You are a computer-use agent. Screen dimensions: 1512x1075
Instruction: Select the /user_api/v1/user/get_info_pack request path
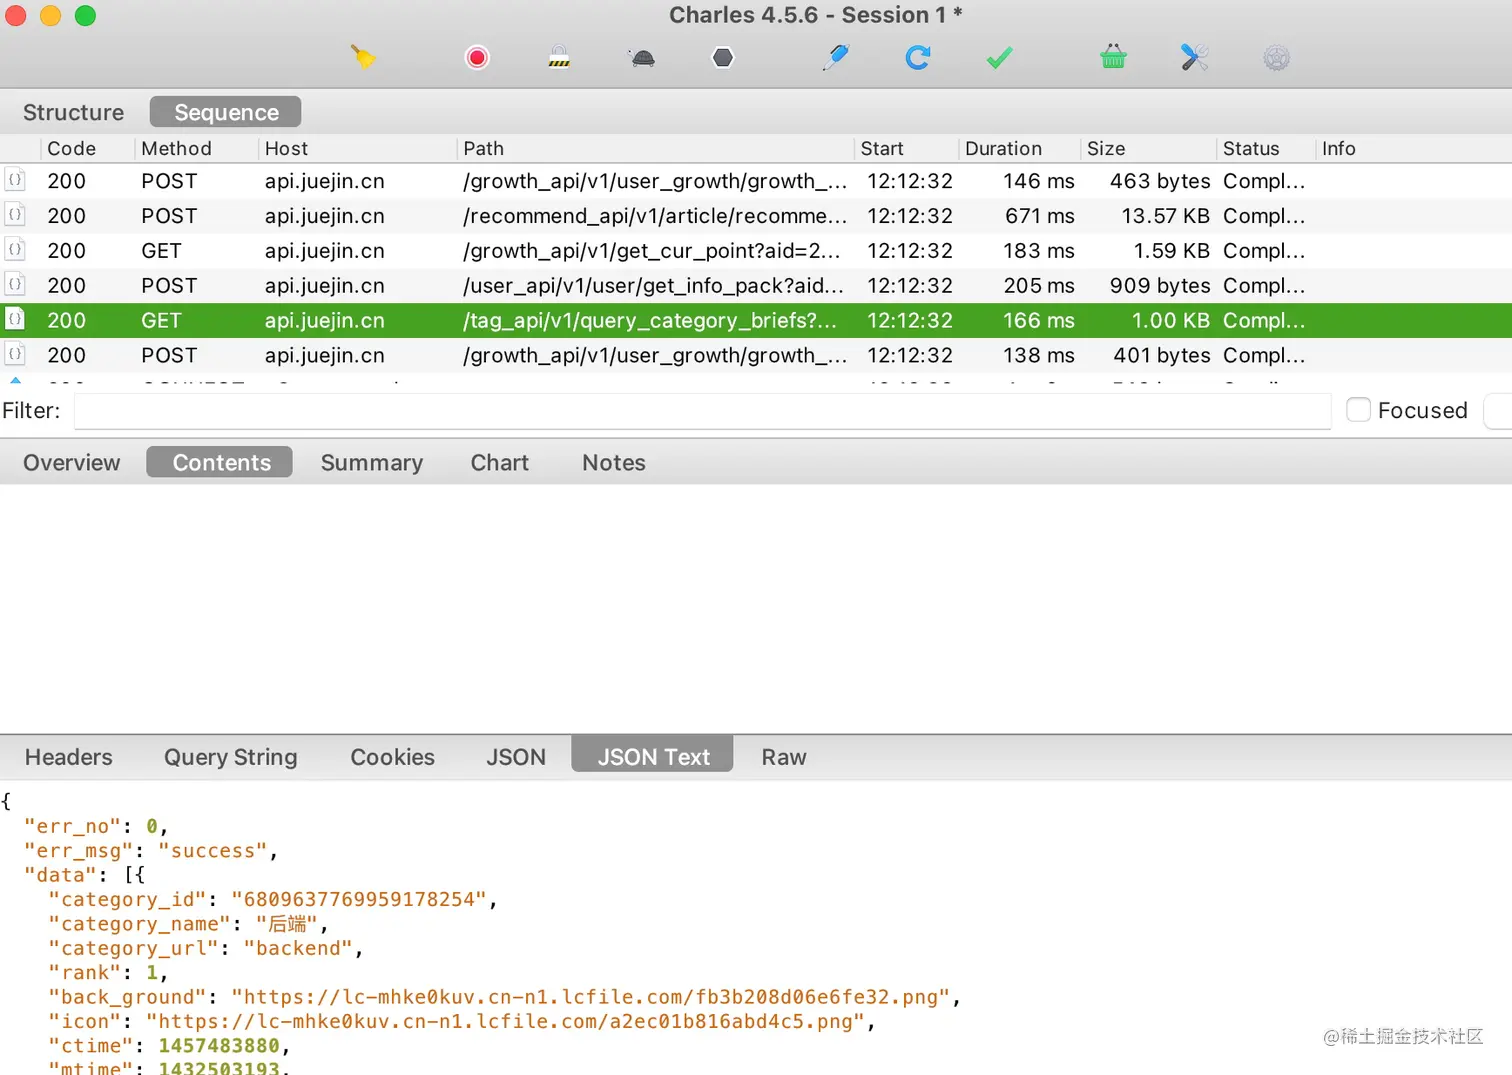point(654,286)
